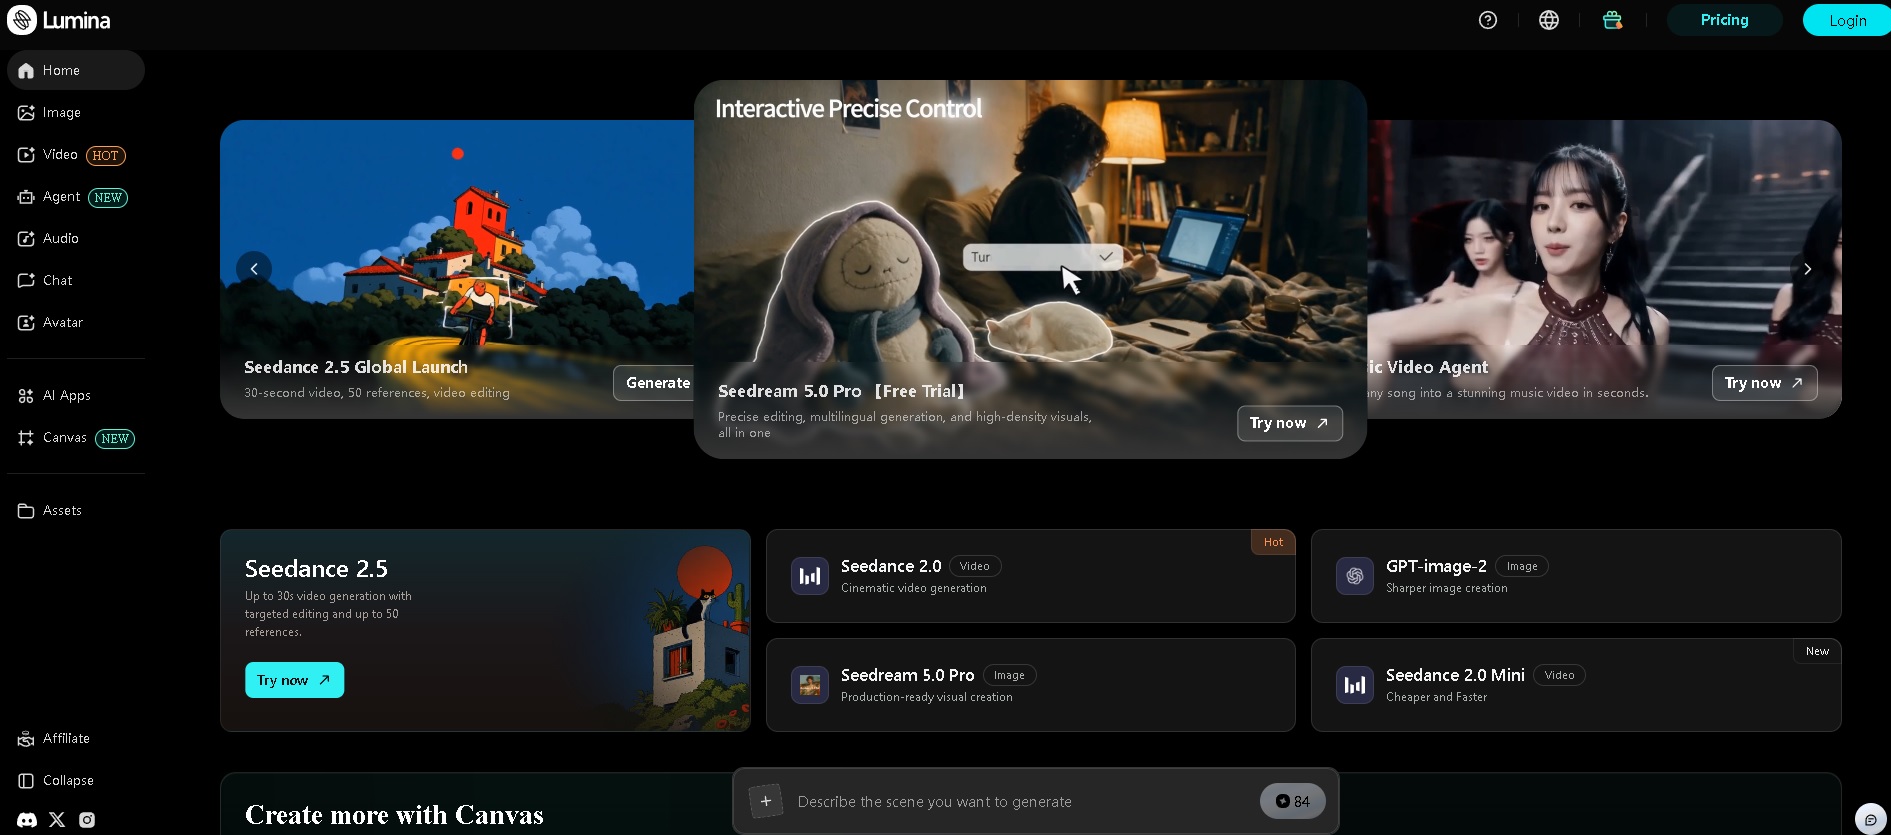Click the Pricing button
This screenshot has width=1891, height=835.
click(1724, 20)
